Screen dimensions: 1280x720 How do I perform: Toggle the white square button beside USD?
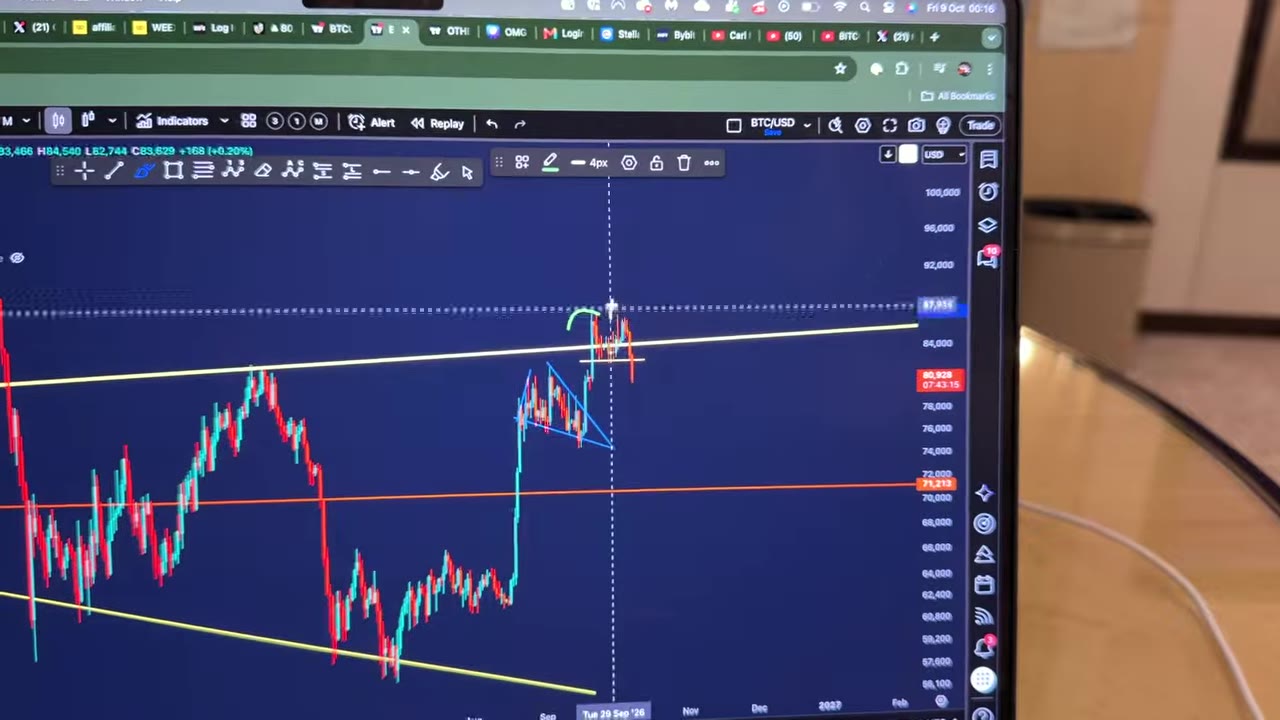908,154
